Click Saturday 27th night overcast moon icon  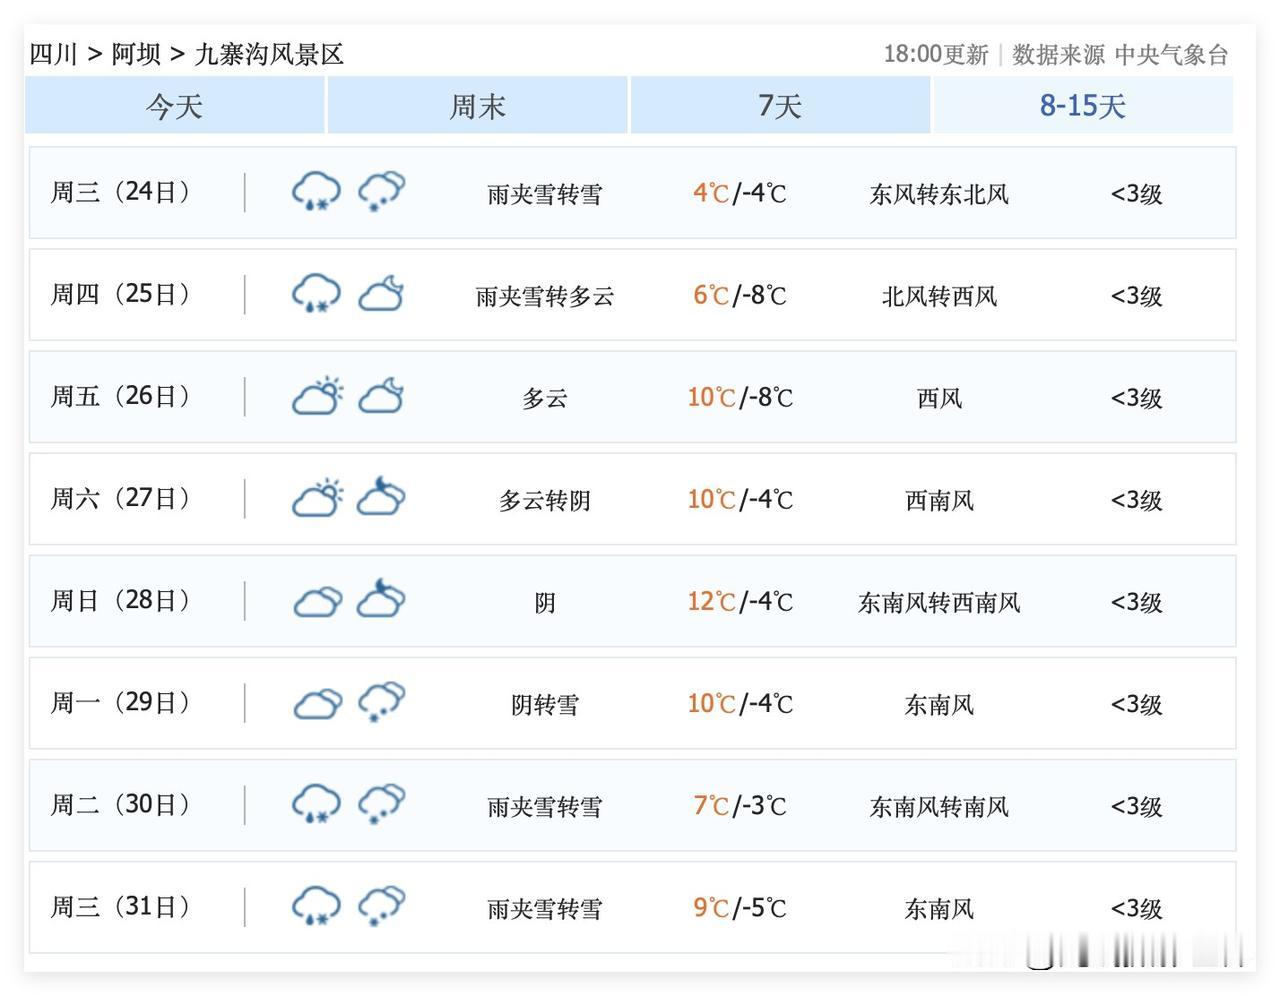pos(381,498)
